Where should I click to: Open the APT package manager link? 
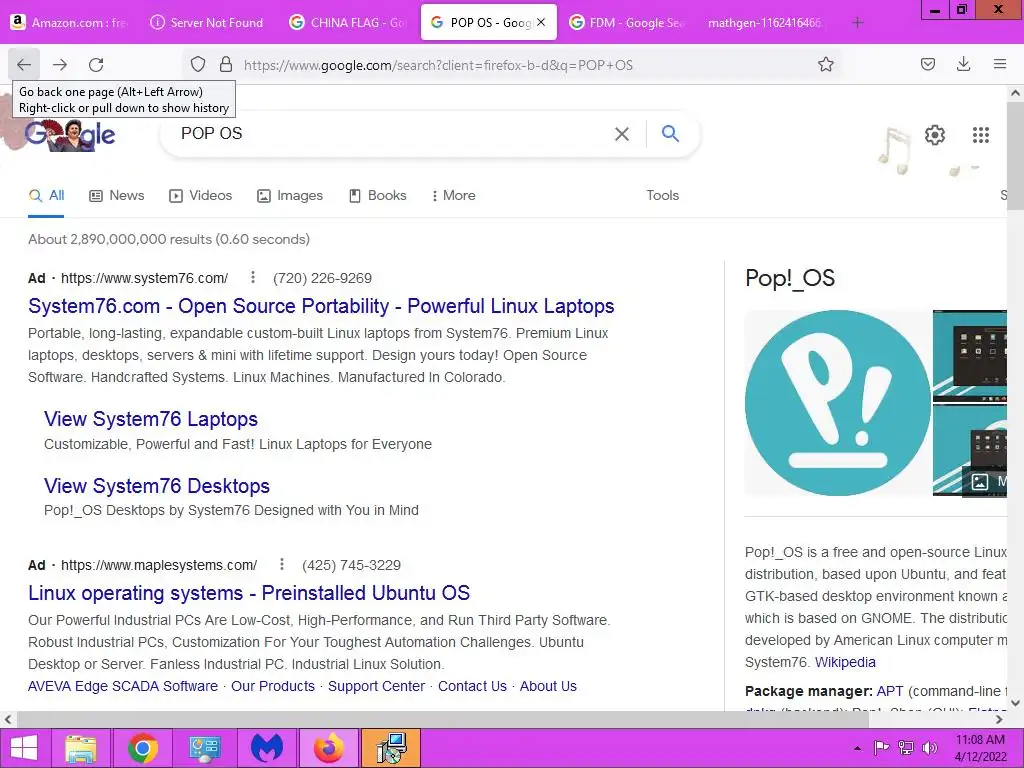point(890,690)
